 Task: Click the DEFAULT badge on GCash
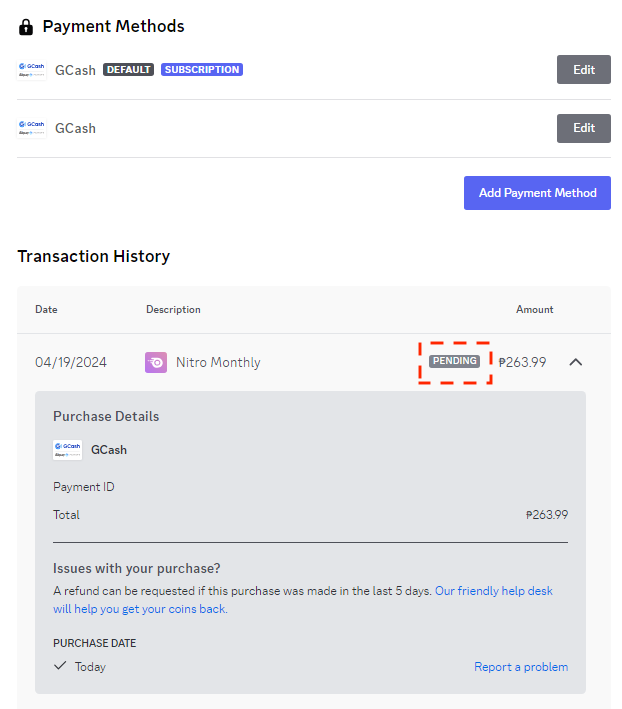(x=128, y=70)
